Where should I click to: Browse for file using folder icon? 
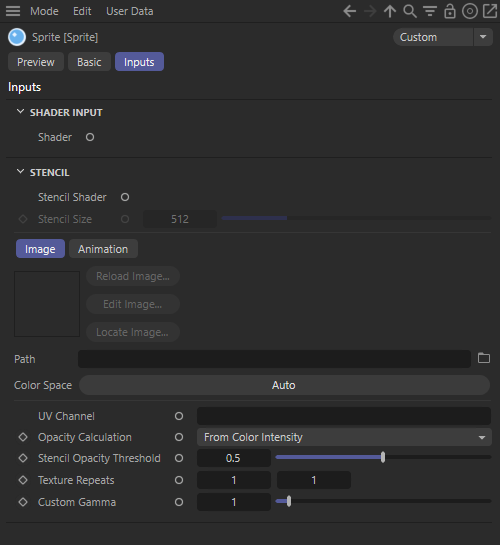pyautogui.click(x=484, y=358)
